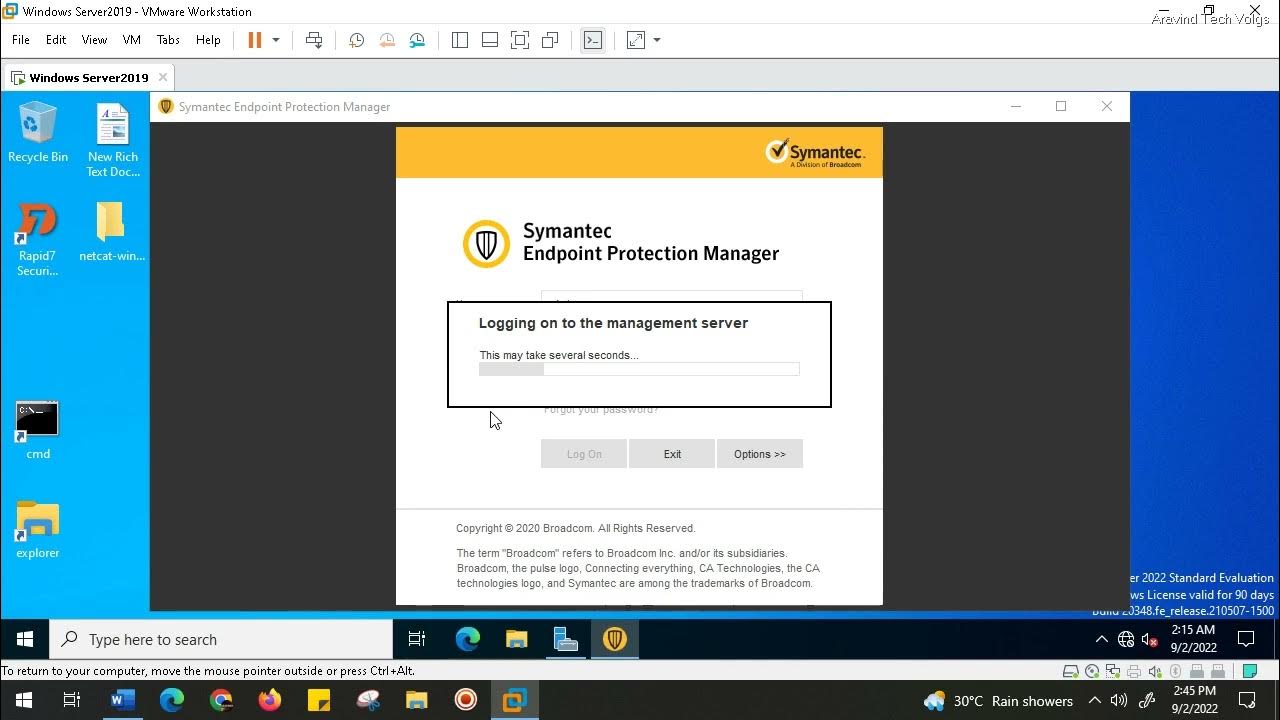Switch VMware to Unity mode

click(x=550, y=40)
